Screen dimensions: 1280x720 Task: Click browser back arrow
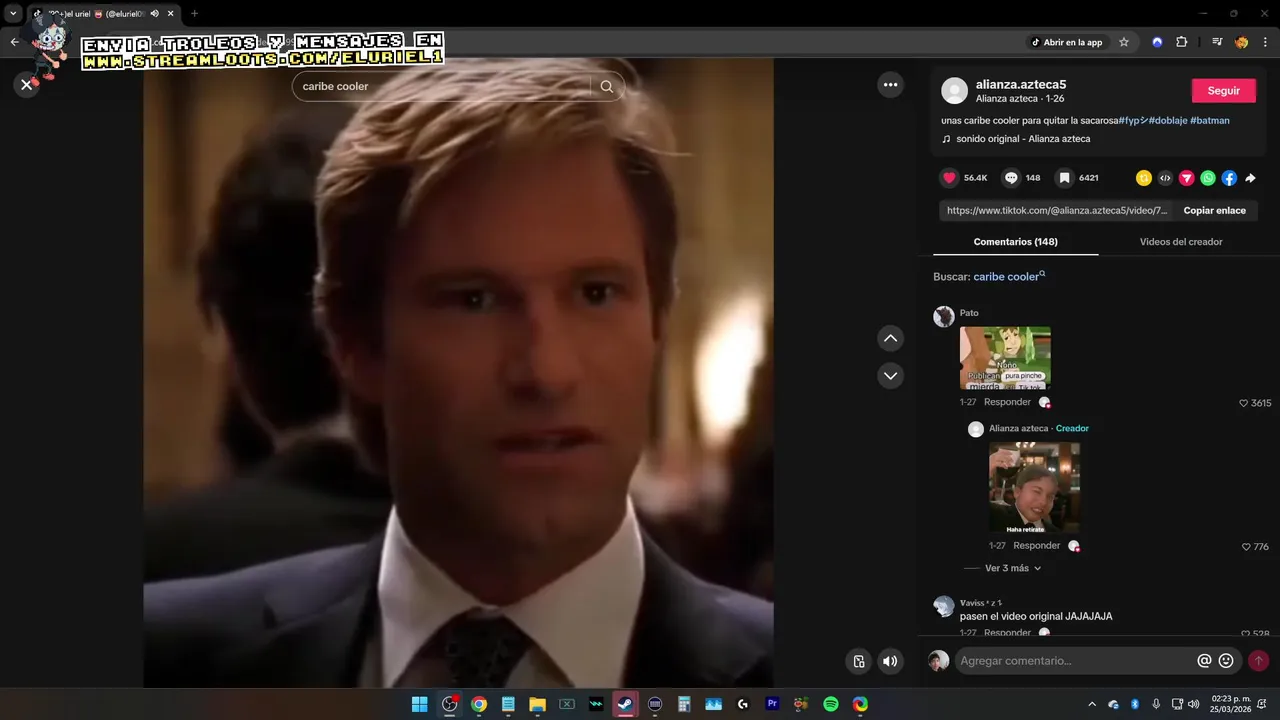[14, 42]
